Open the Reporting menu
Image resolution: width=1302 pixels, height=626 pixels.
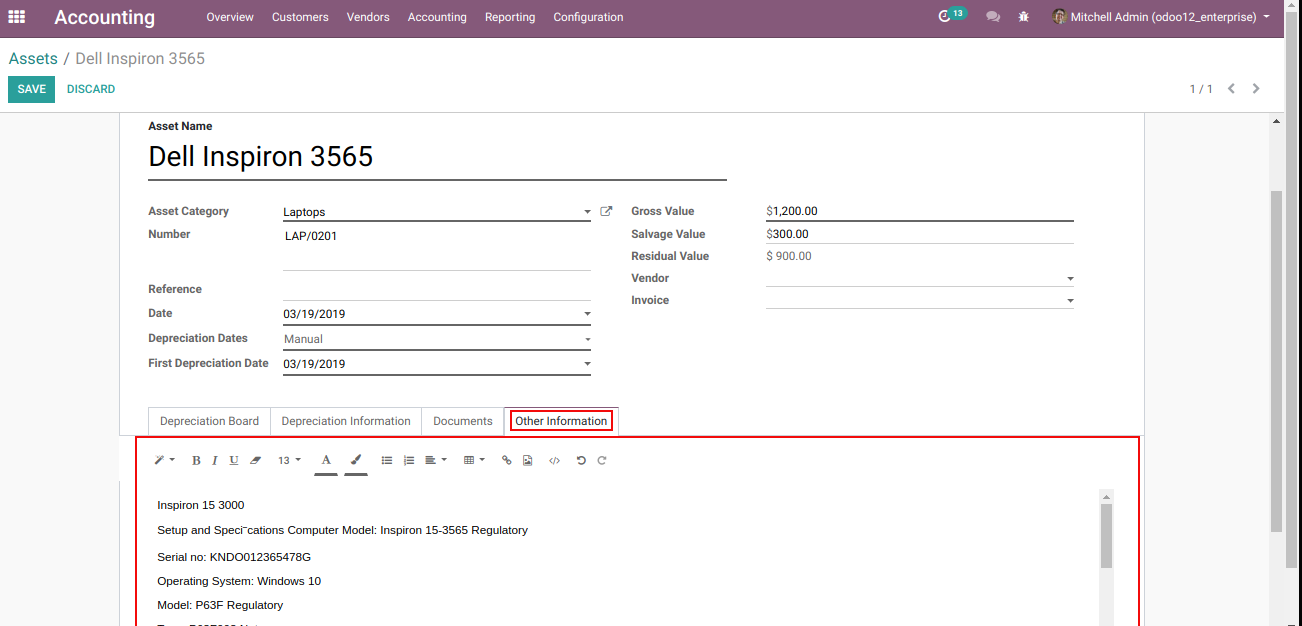[510, 17]
